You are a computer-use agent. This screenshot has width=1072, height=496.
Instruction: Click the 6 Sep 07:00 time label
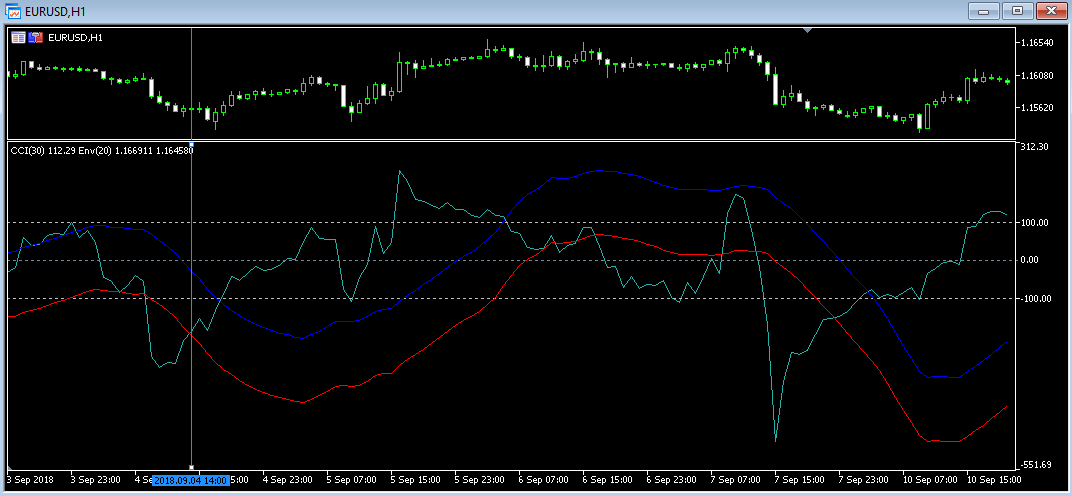point(544,480)
